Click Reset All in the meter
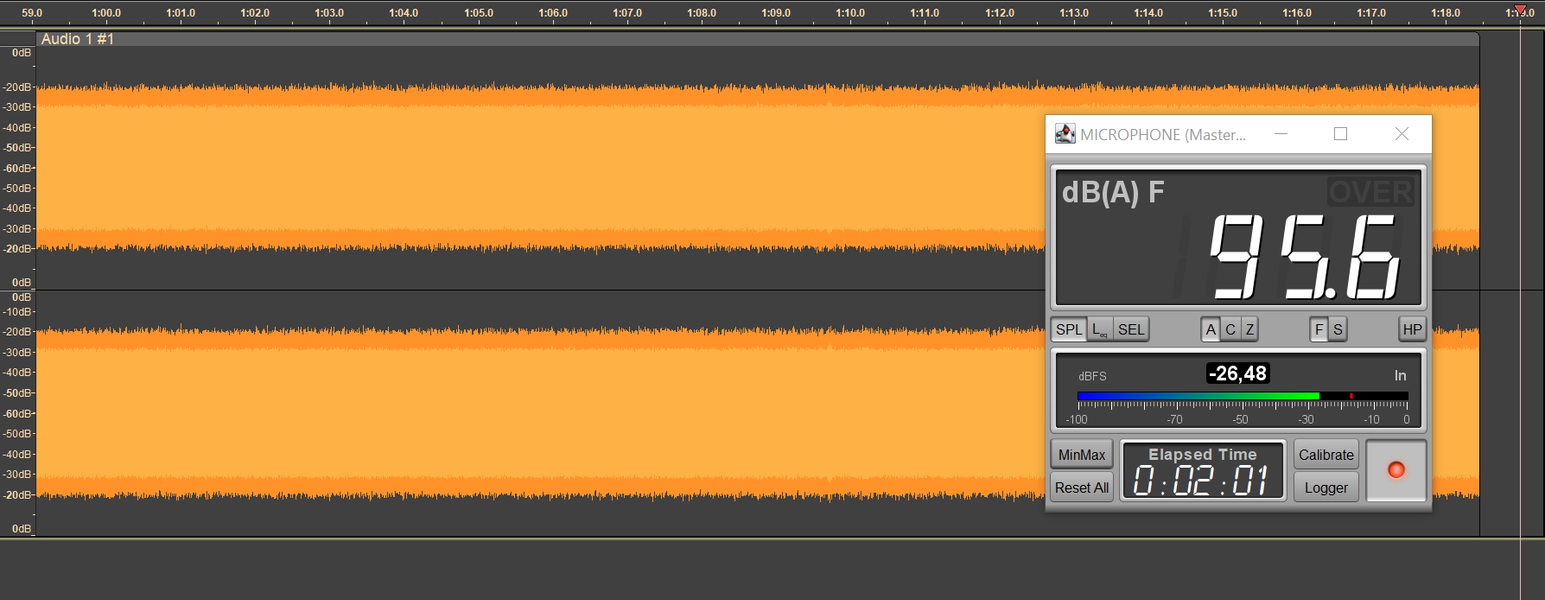This screenshot has width=1545, height=600. coord(1082,488)
